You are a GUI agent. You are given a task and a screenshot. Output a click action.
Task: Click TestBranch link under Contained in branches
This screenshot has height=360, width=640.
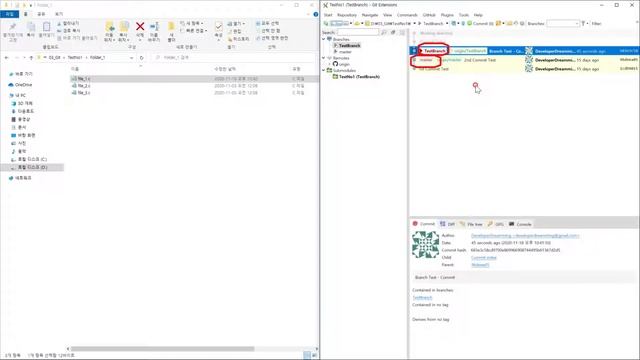click(422, 298)
